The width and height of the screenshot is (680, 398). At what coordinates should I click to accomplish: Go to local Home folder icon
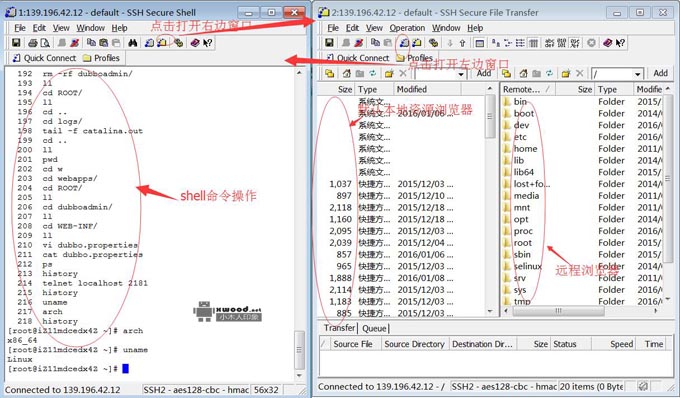point(347,73)
